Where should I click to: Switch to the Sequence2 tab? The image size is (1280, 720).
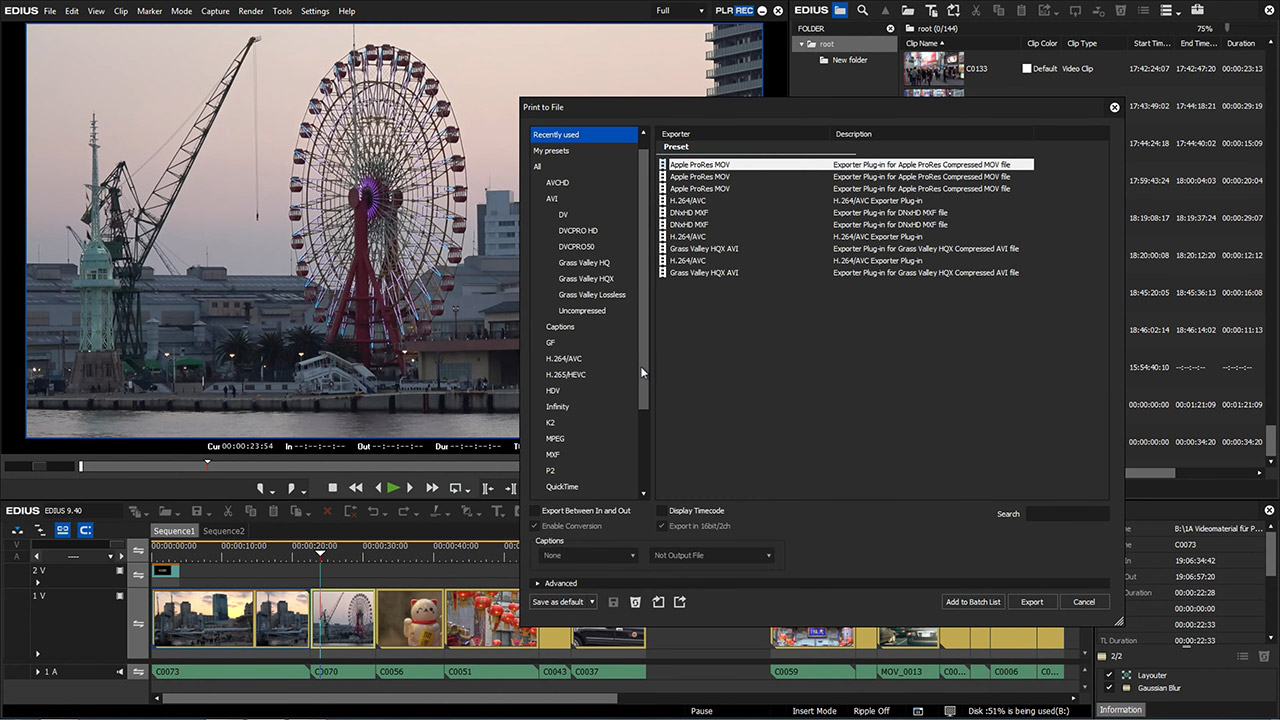tap(223, 531)
